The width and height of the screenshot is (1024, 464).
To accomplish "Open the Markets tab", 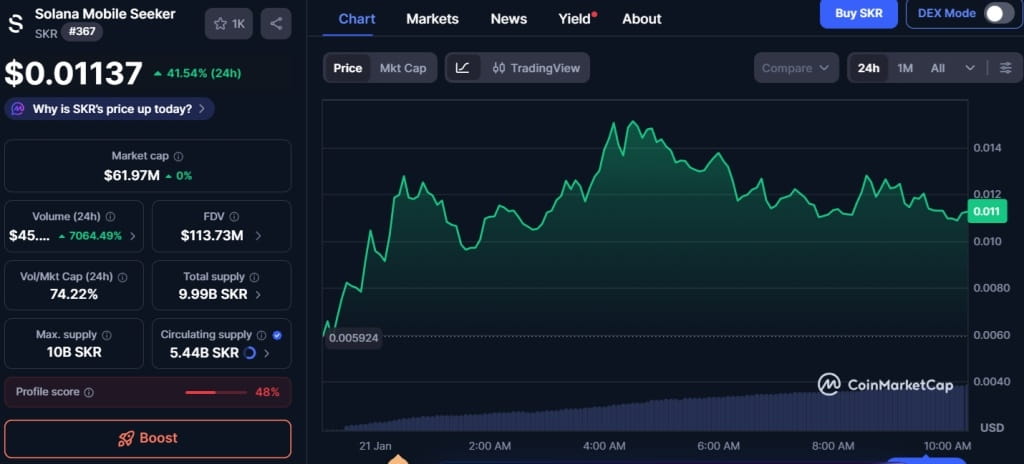I will coord(432,19).
